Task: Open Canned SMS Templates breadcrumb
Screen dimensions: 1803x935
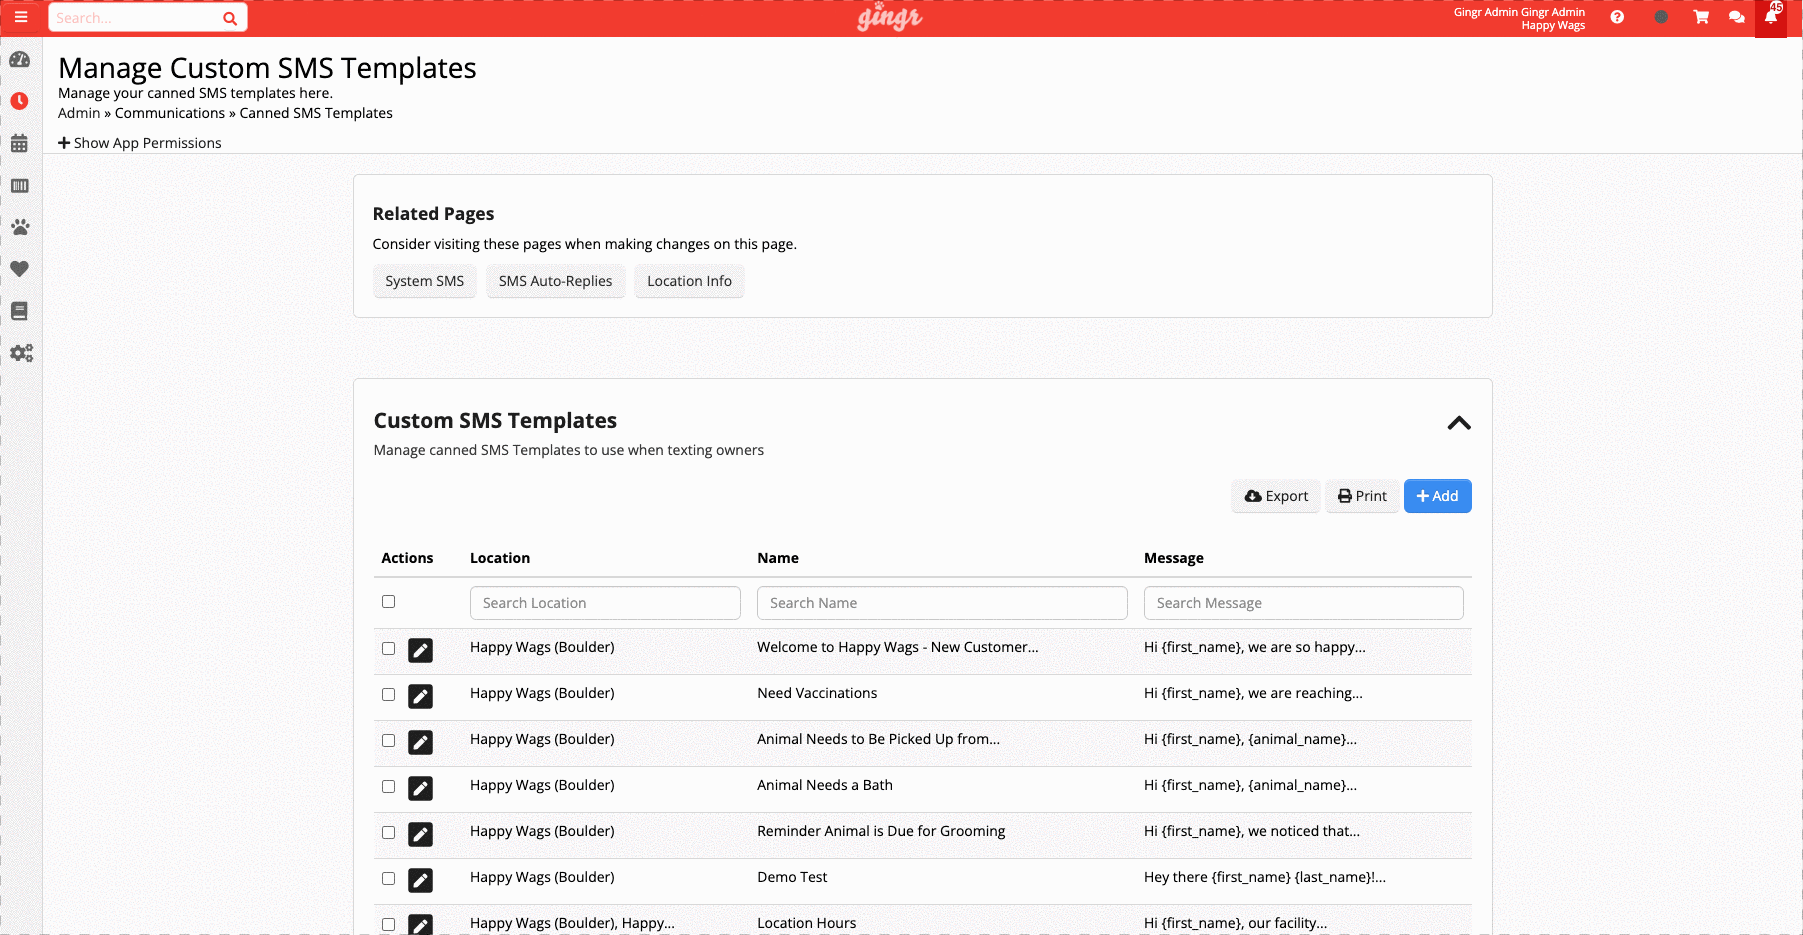Action: point(316,113)
